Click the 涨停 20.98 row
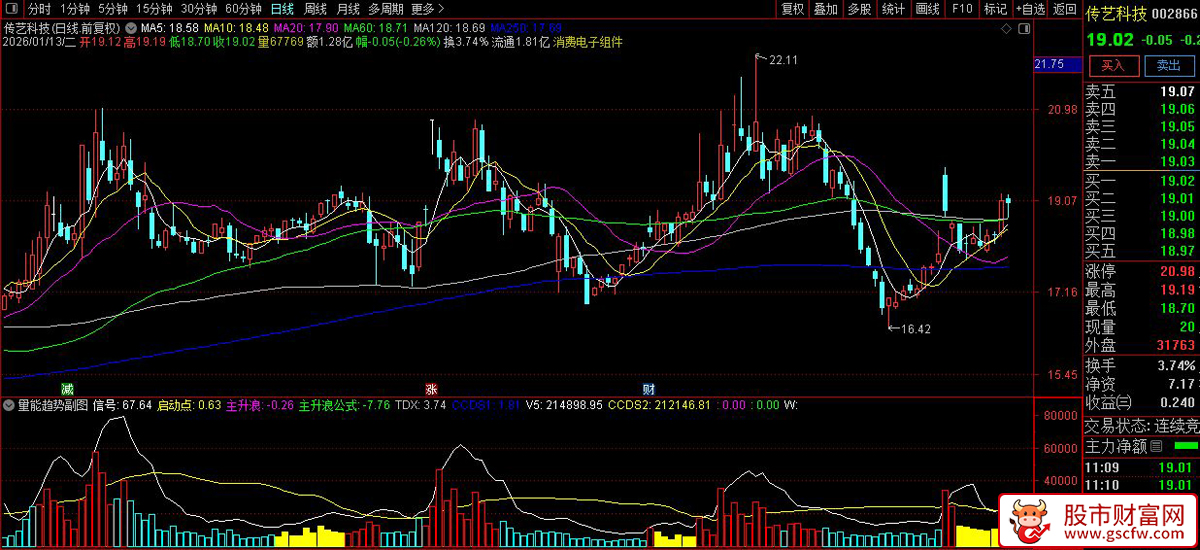The height and width of the screenshot is (550, 1200). point(1142,272)
